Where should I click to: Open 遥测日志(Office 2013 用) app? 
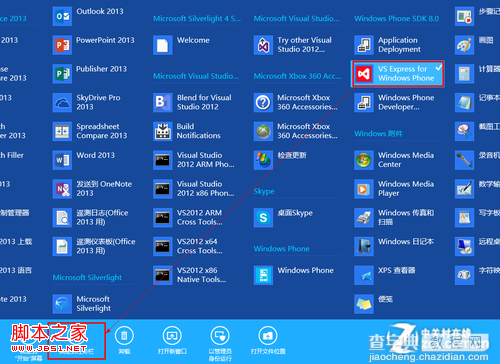click(91, 217)
